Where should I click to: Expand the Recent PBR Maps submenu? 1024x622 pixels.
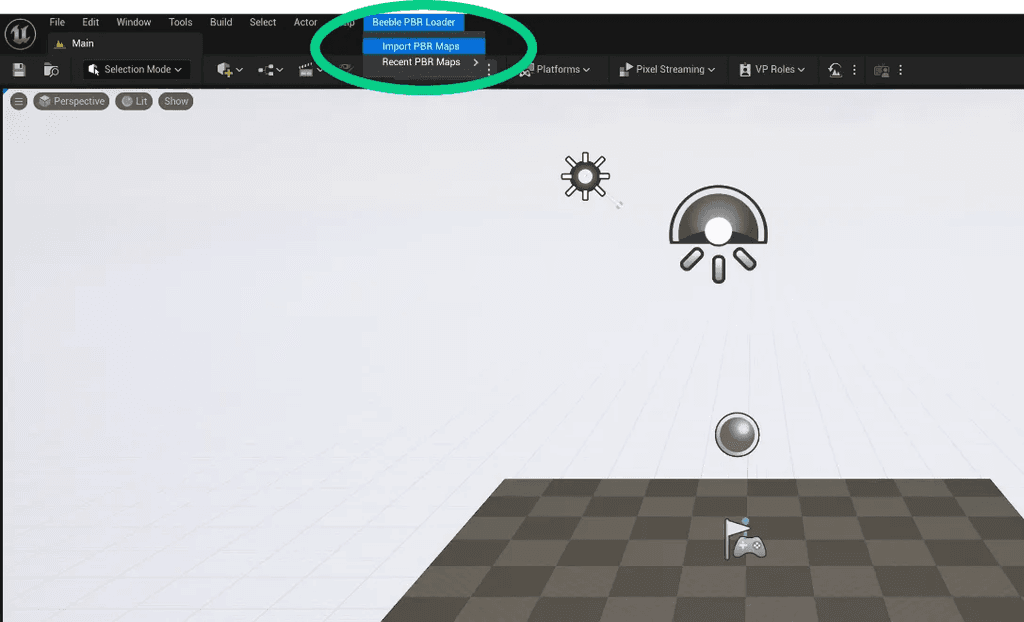click(423, 62)
